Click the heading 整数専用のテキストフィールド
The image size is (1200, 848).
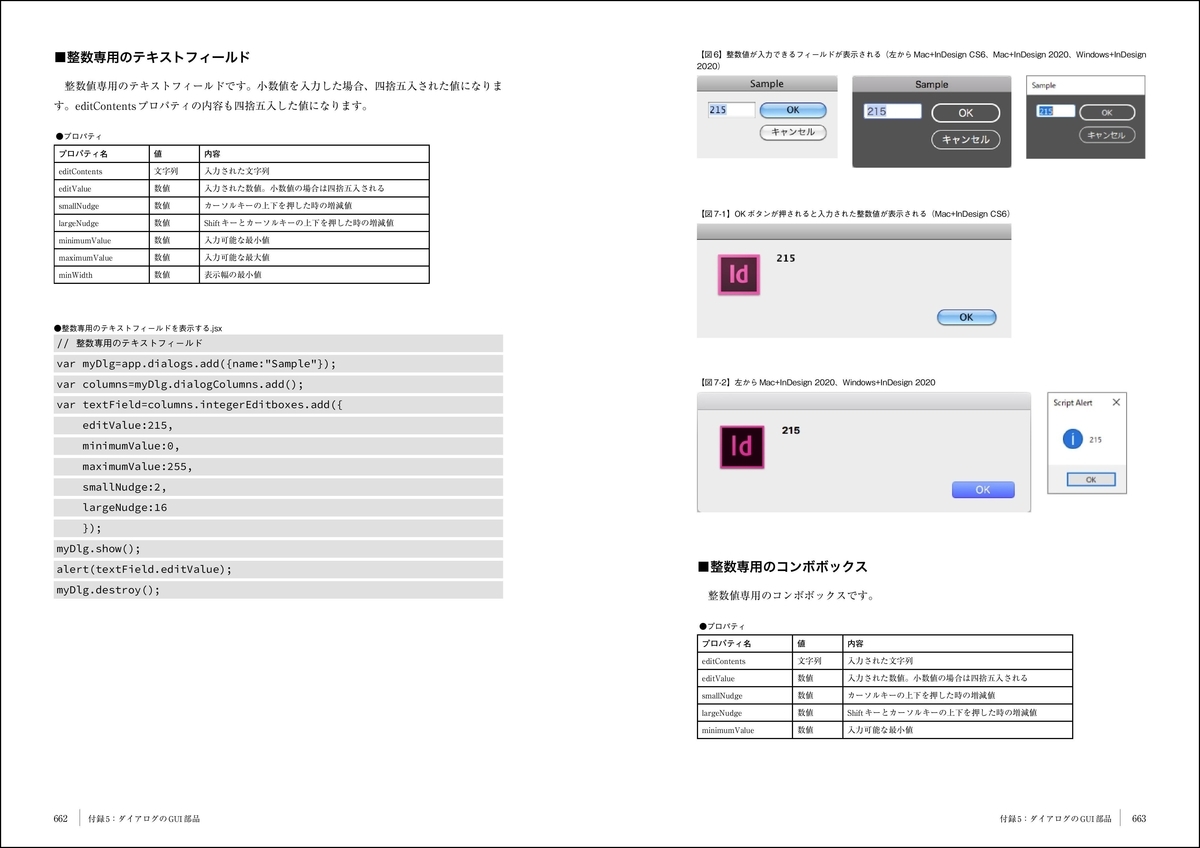coord(152,58)
